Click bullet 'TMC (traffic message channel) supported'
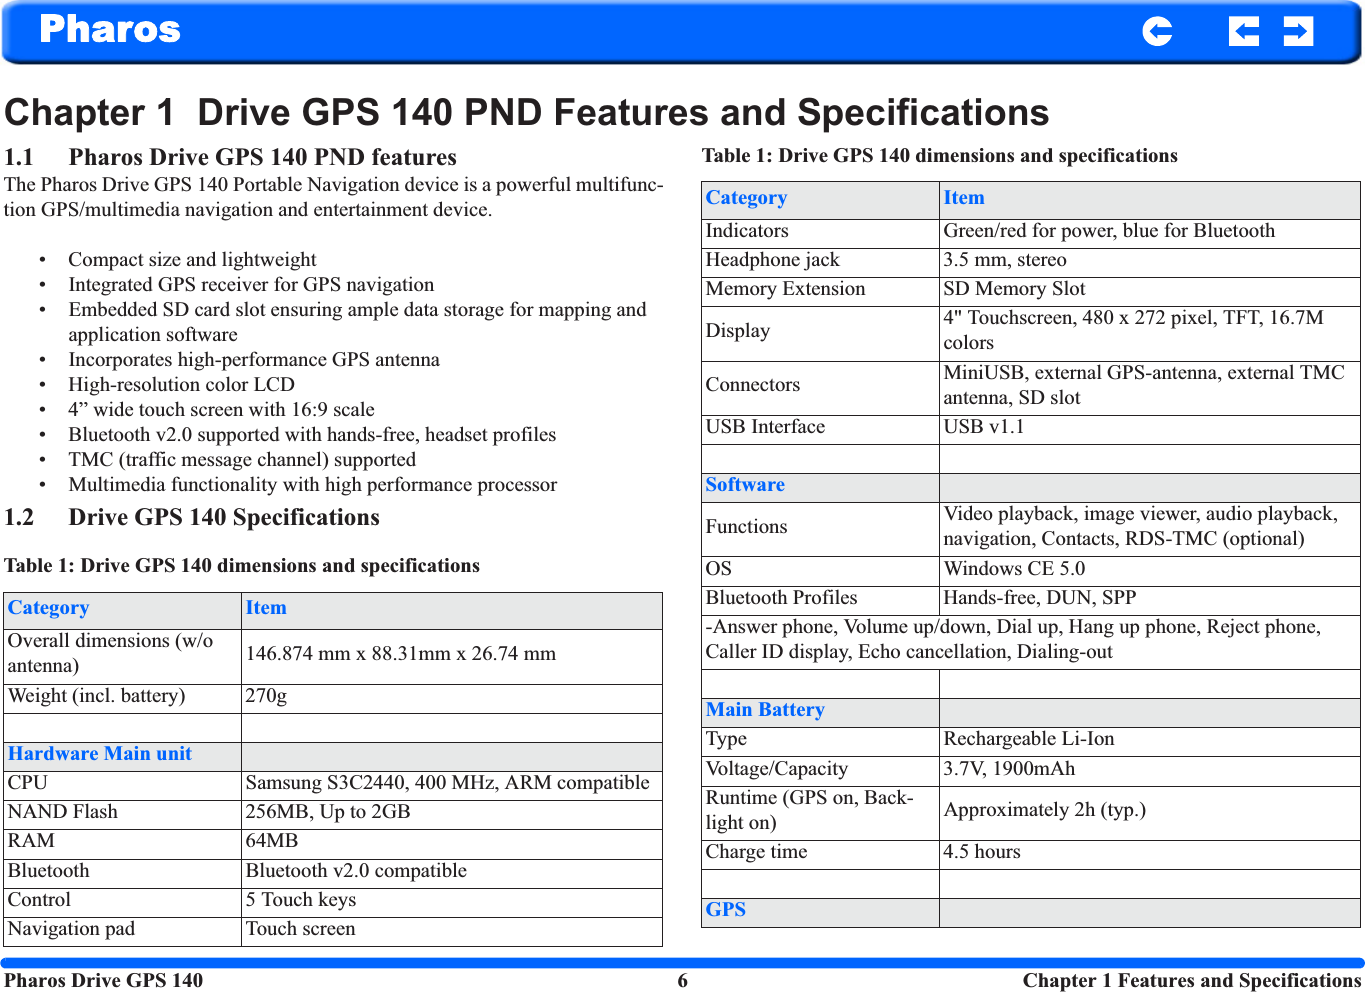1365x992 pixels. 242,460
